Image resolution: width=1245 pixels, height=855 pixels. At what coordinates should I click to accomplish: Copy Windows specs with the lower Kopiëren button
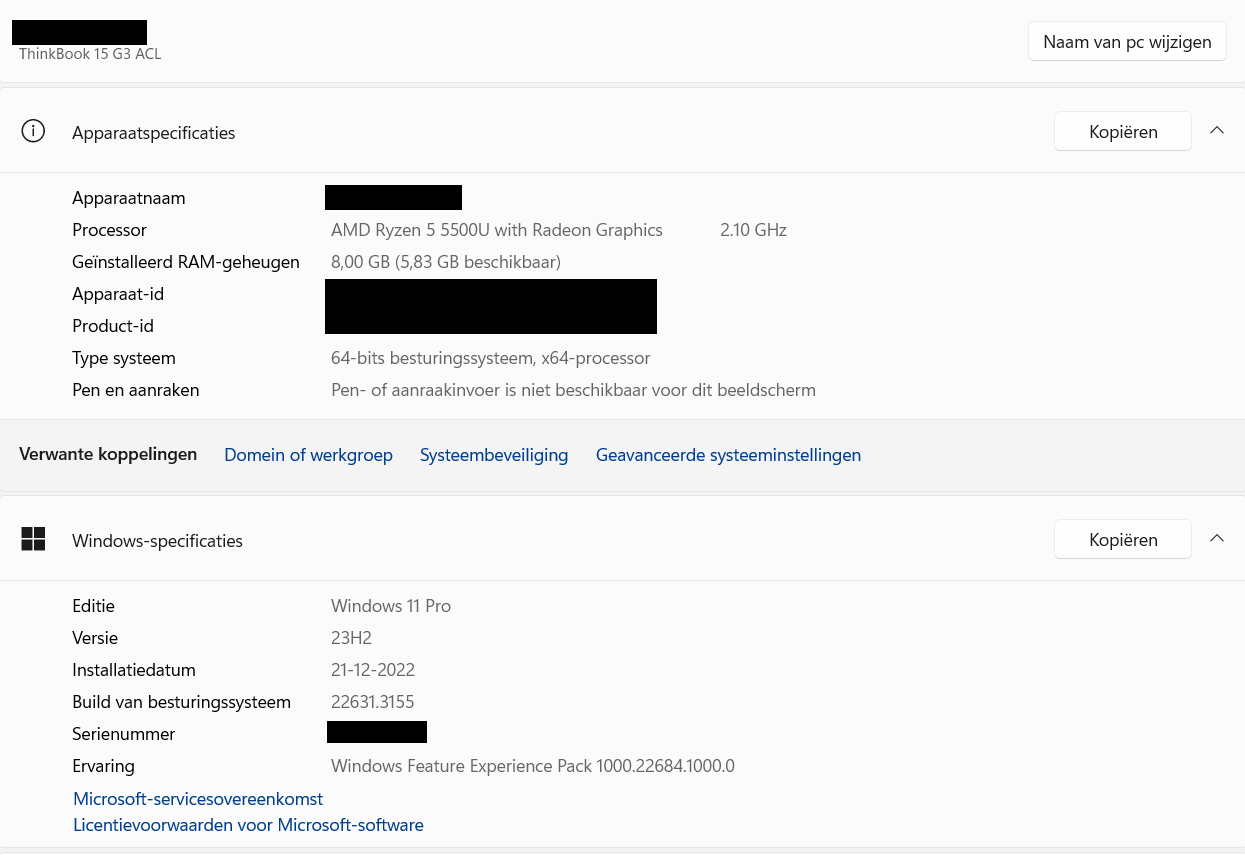tap(1123, 539)
